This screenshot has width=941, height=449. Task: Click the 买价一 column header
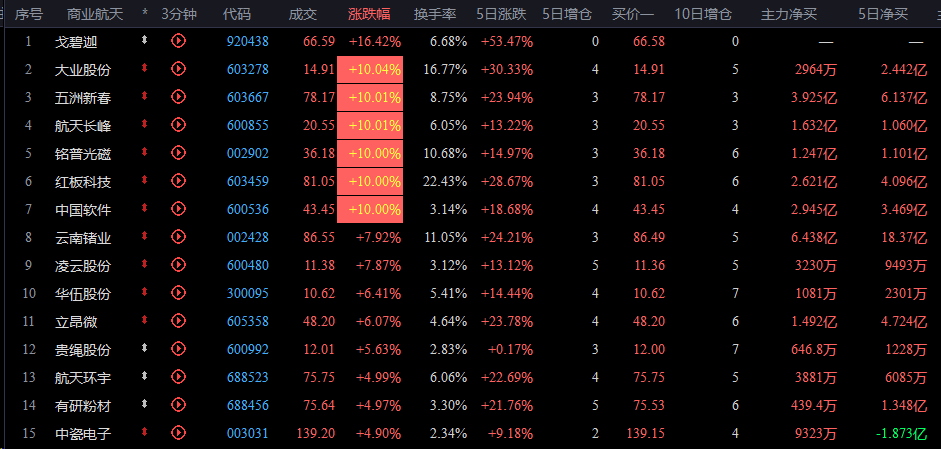click(x=633, y=14)
